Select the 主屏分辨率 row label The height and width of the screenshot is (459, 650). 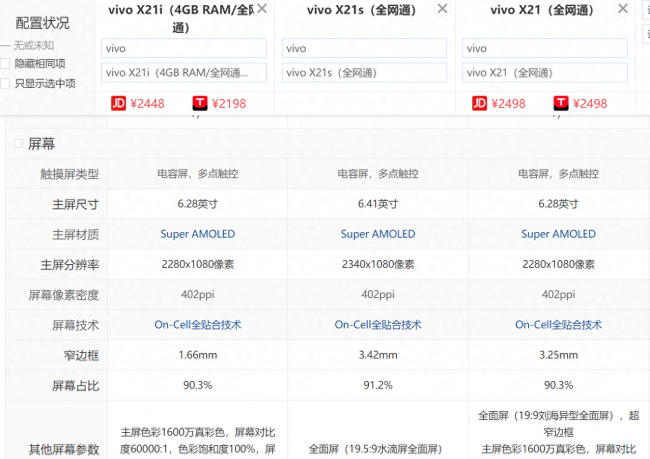click(x=70, y=265)
